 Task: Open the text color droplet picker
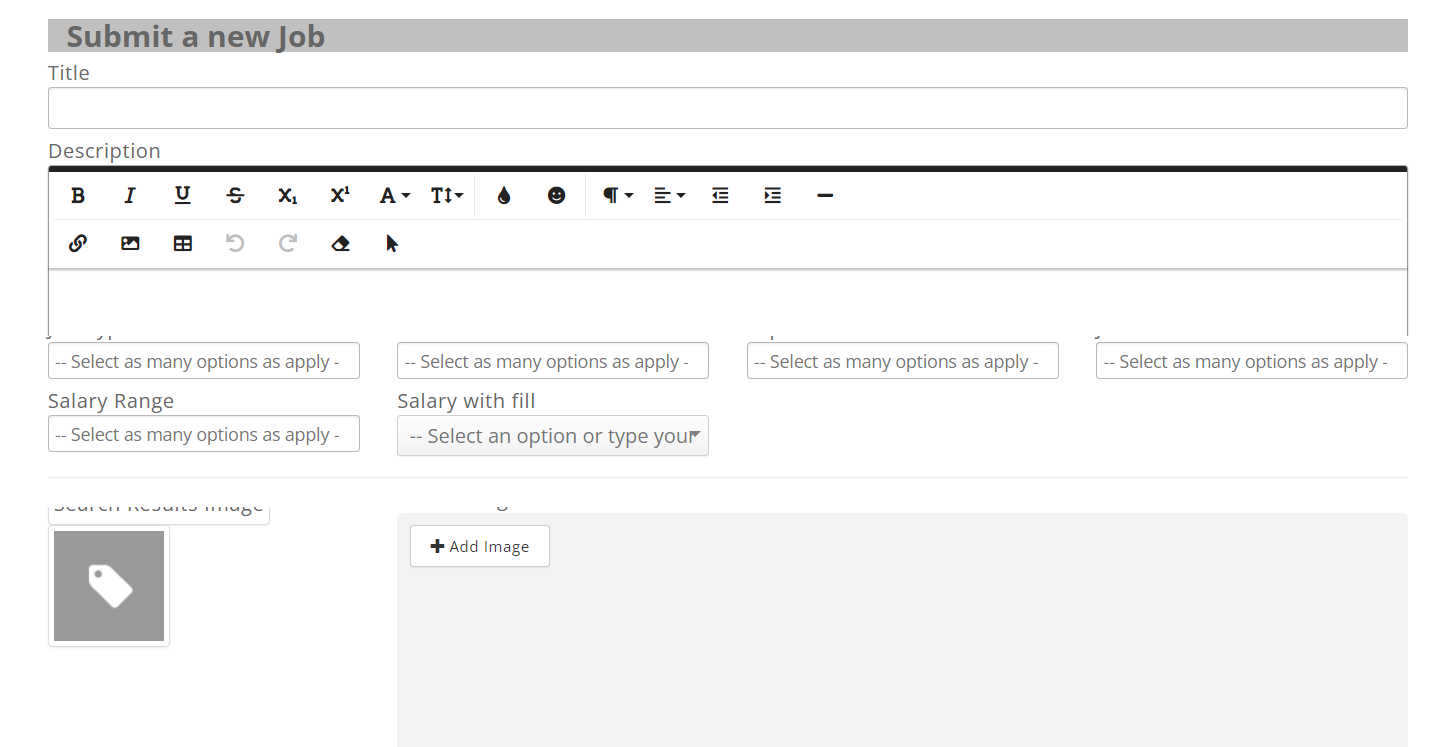[x=504, y=196]
